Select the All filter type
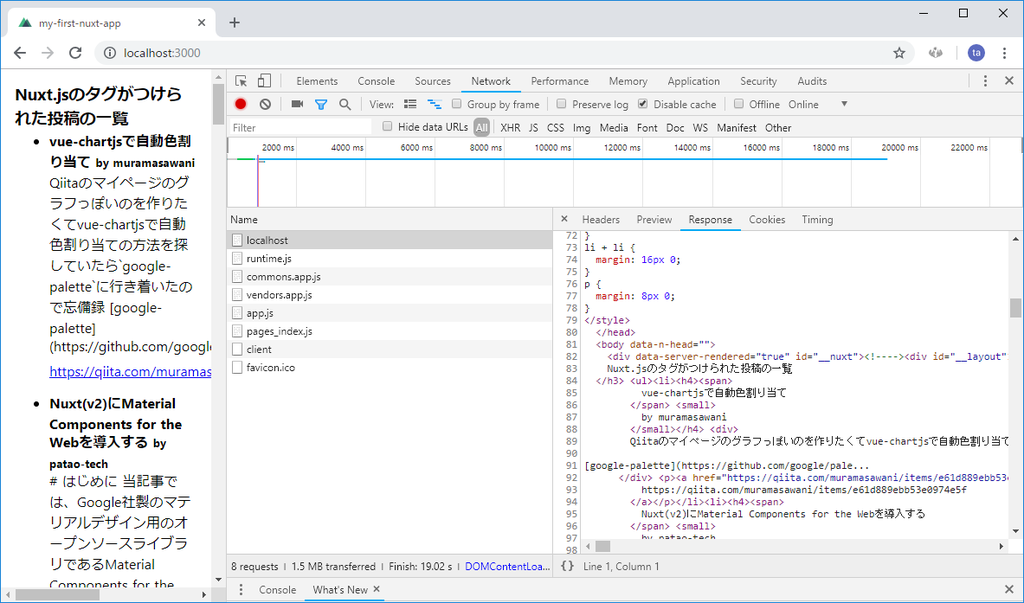1024x603 pixels. point(482,127)
